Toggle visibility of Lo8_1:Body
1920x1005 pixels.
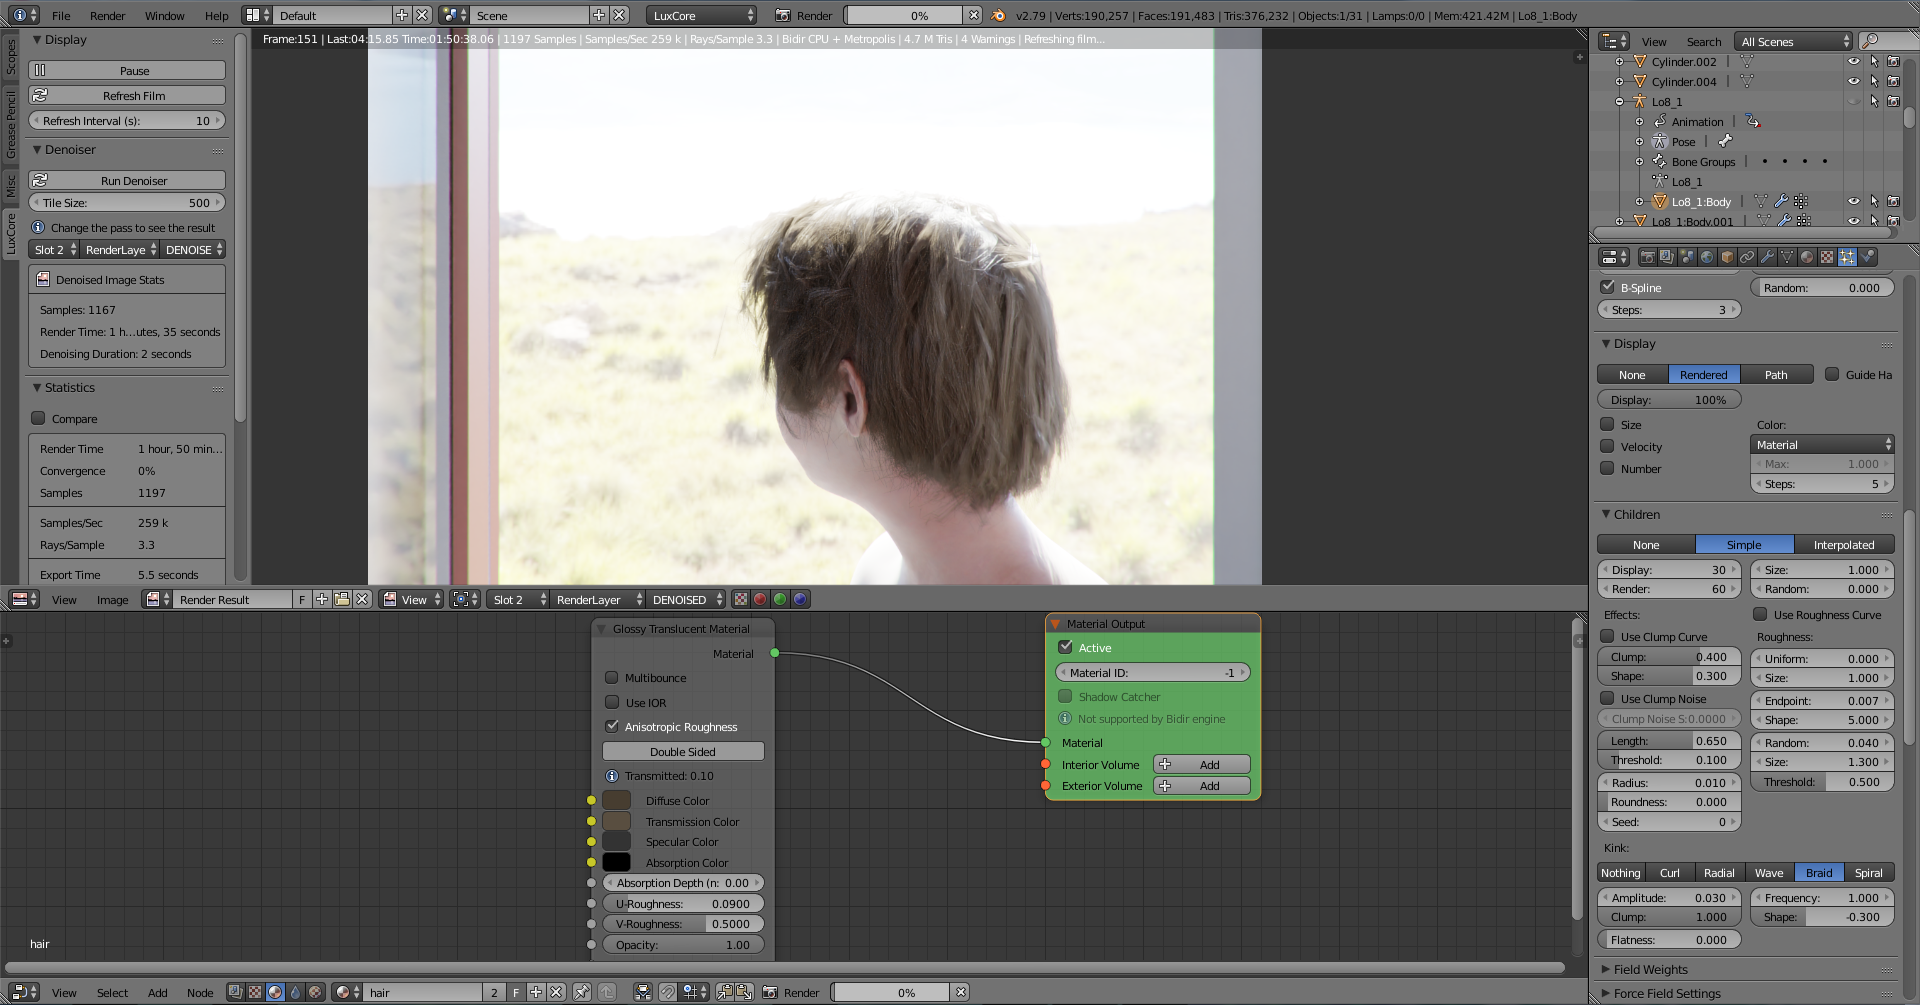(1853, 201)
